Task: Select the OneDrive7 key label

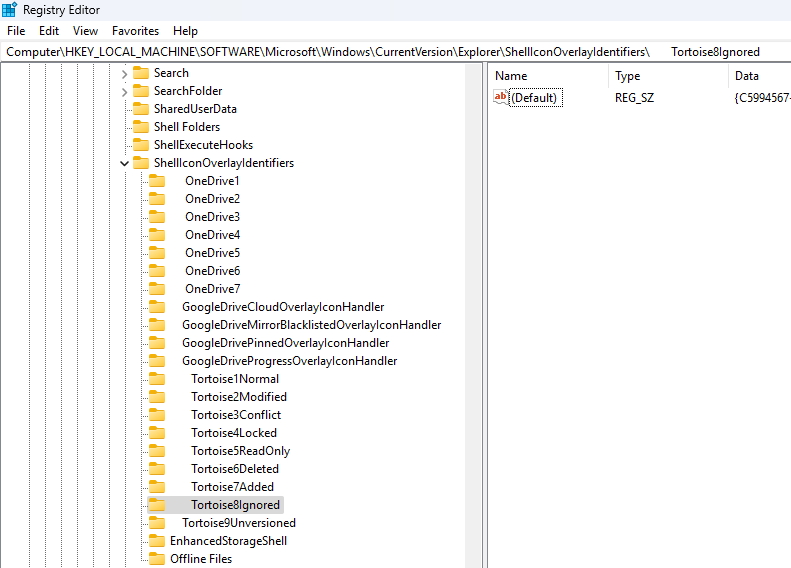Action: [212, 289]
